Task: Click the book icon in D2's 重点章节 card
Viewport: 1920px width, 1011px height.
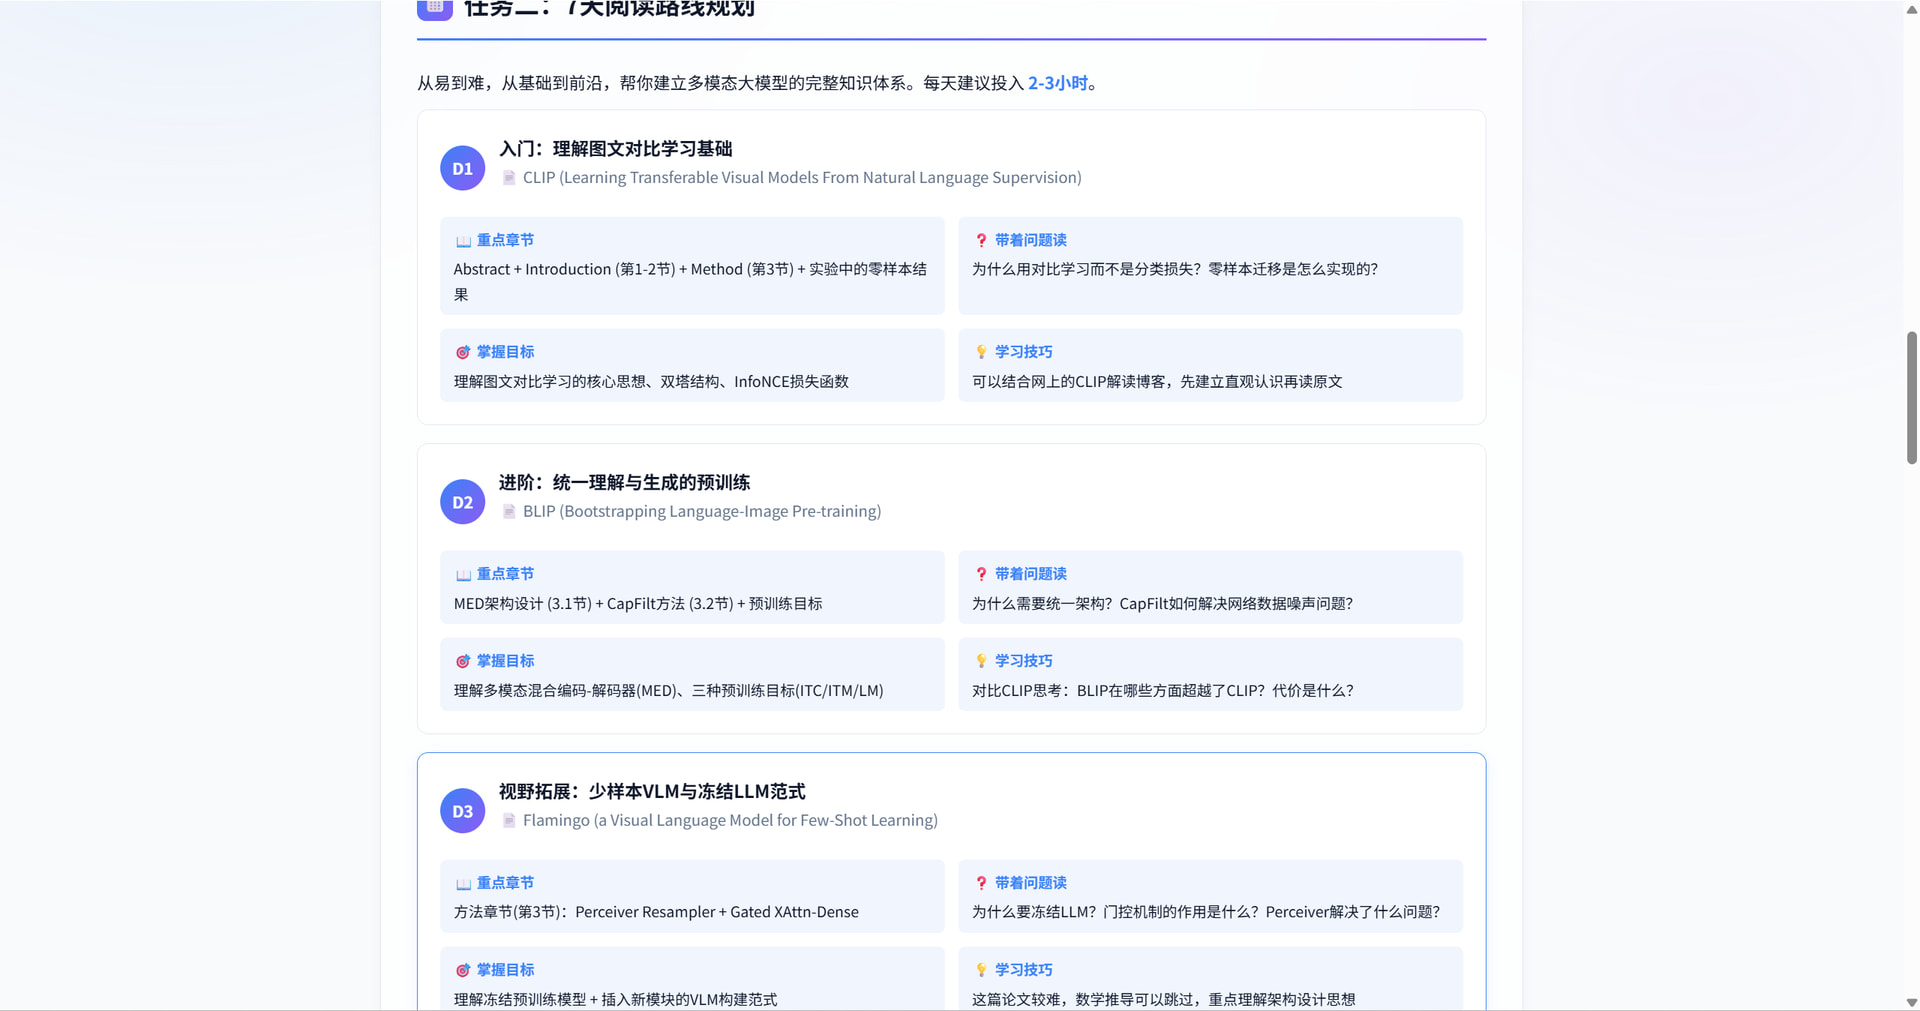Action: pos(463,575)
